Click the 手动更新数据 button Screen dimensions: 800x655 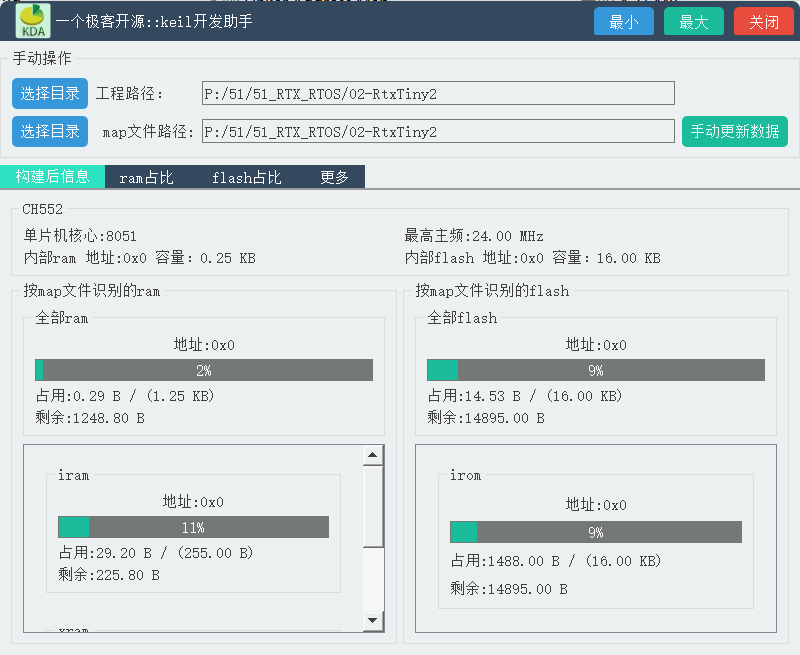coord(735,132)
